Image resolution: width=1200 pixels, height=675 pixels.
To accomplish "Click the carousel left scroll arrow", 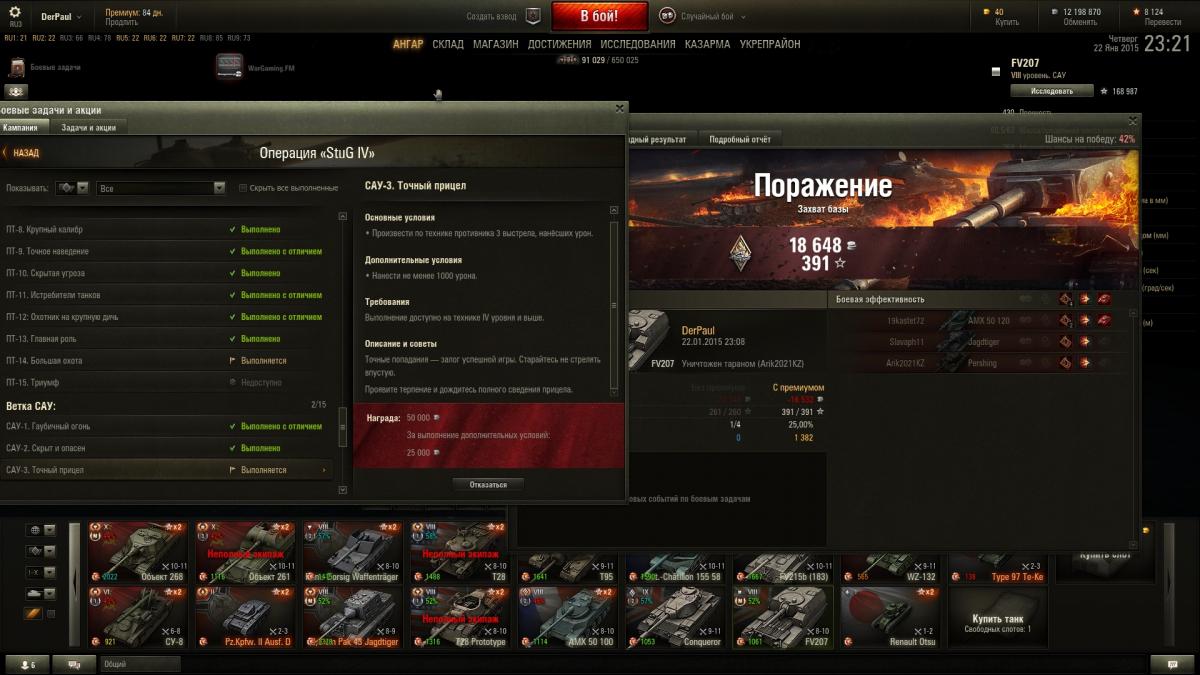I will pyautogui.click(x=75, y=585).
